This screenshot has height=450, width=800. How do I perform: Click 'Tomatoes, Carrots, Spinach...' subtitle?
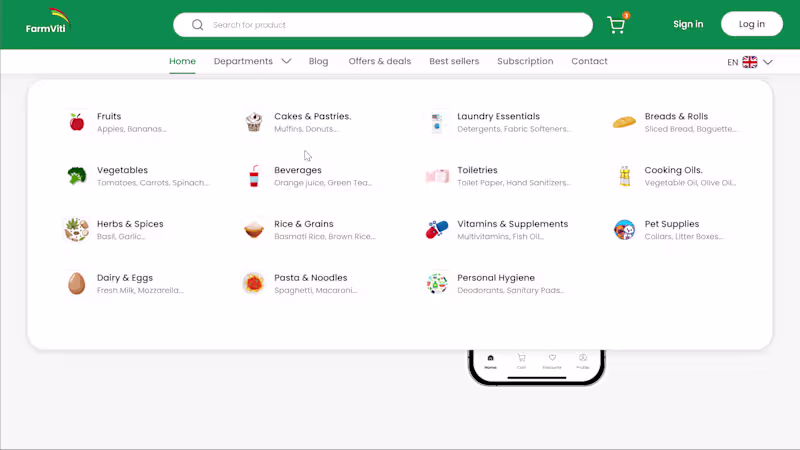click(153, 183)
